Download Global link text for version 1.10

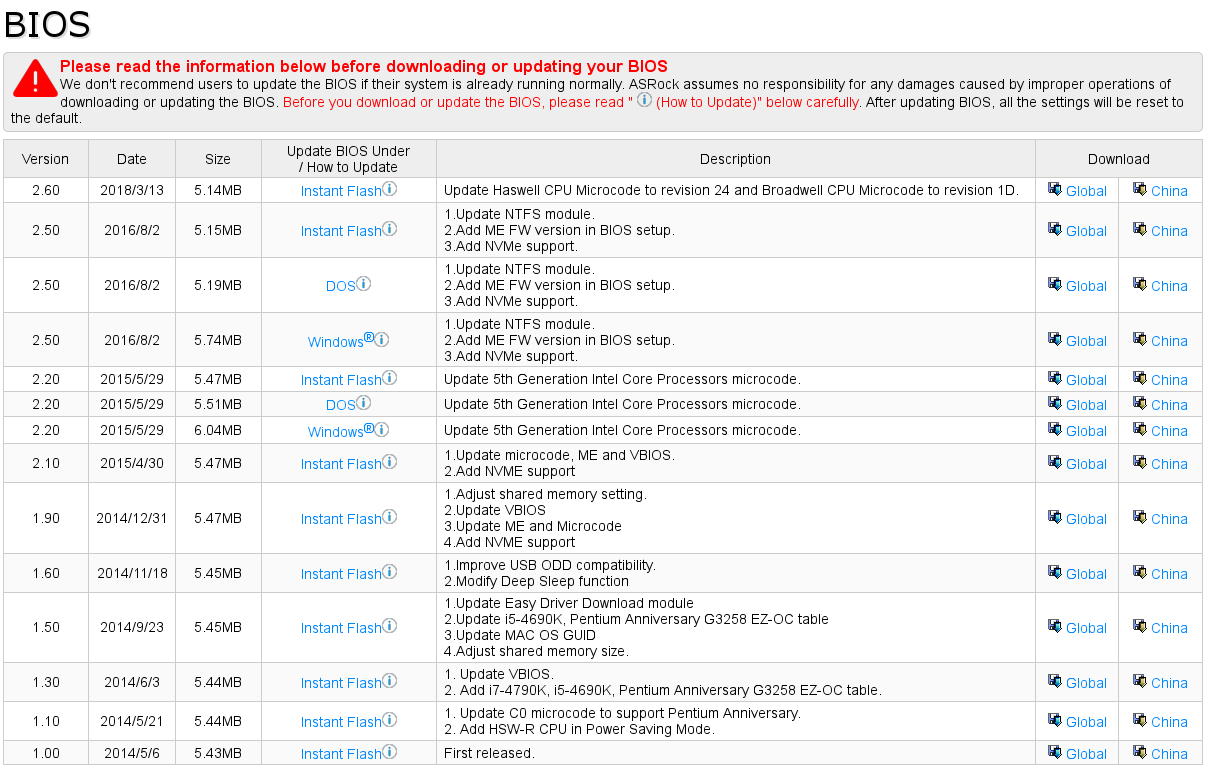[1086, 722]
